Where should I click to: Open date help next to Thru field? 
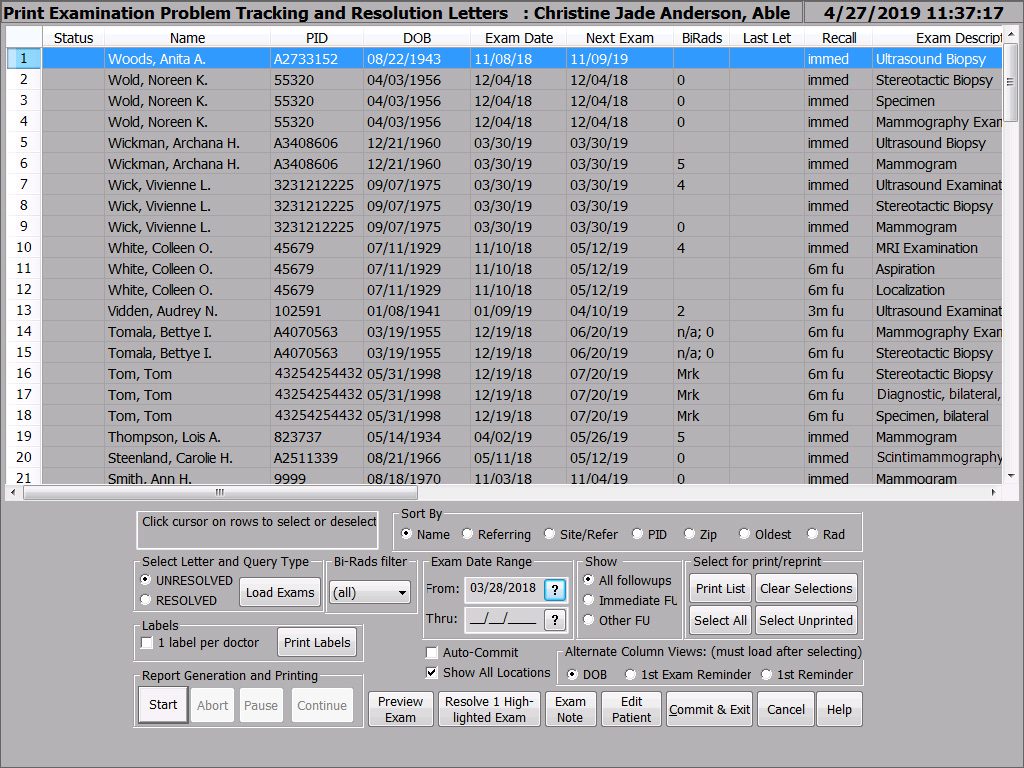(554, 619)
